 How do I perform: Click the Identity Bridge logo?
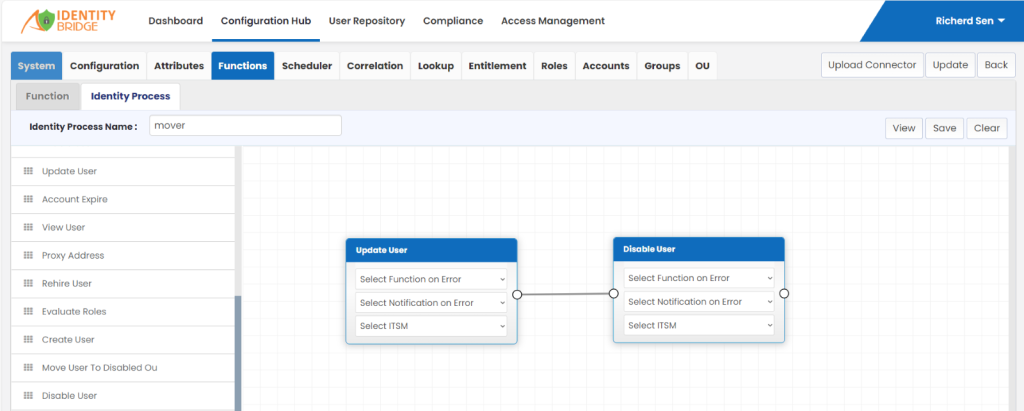(68, 21)
